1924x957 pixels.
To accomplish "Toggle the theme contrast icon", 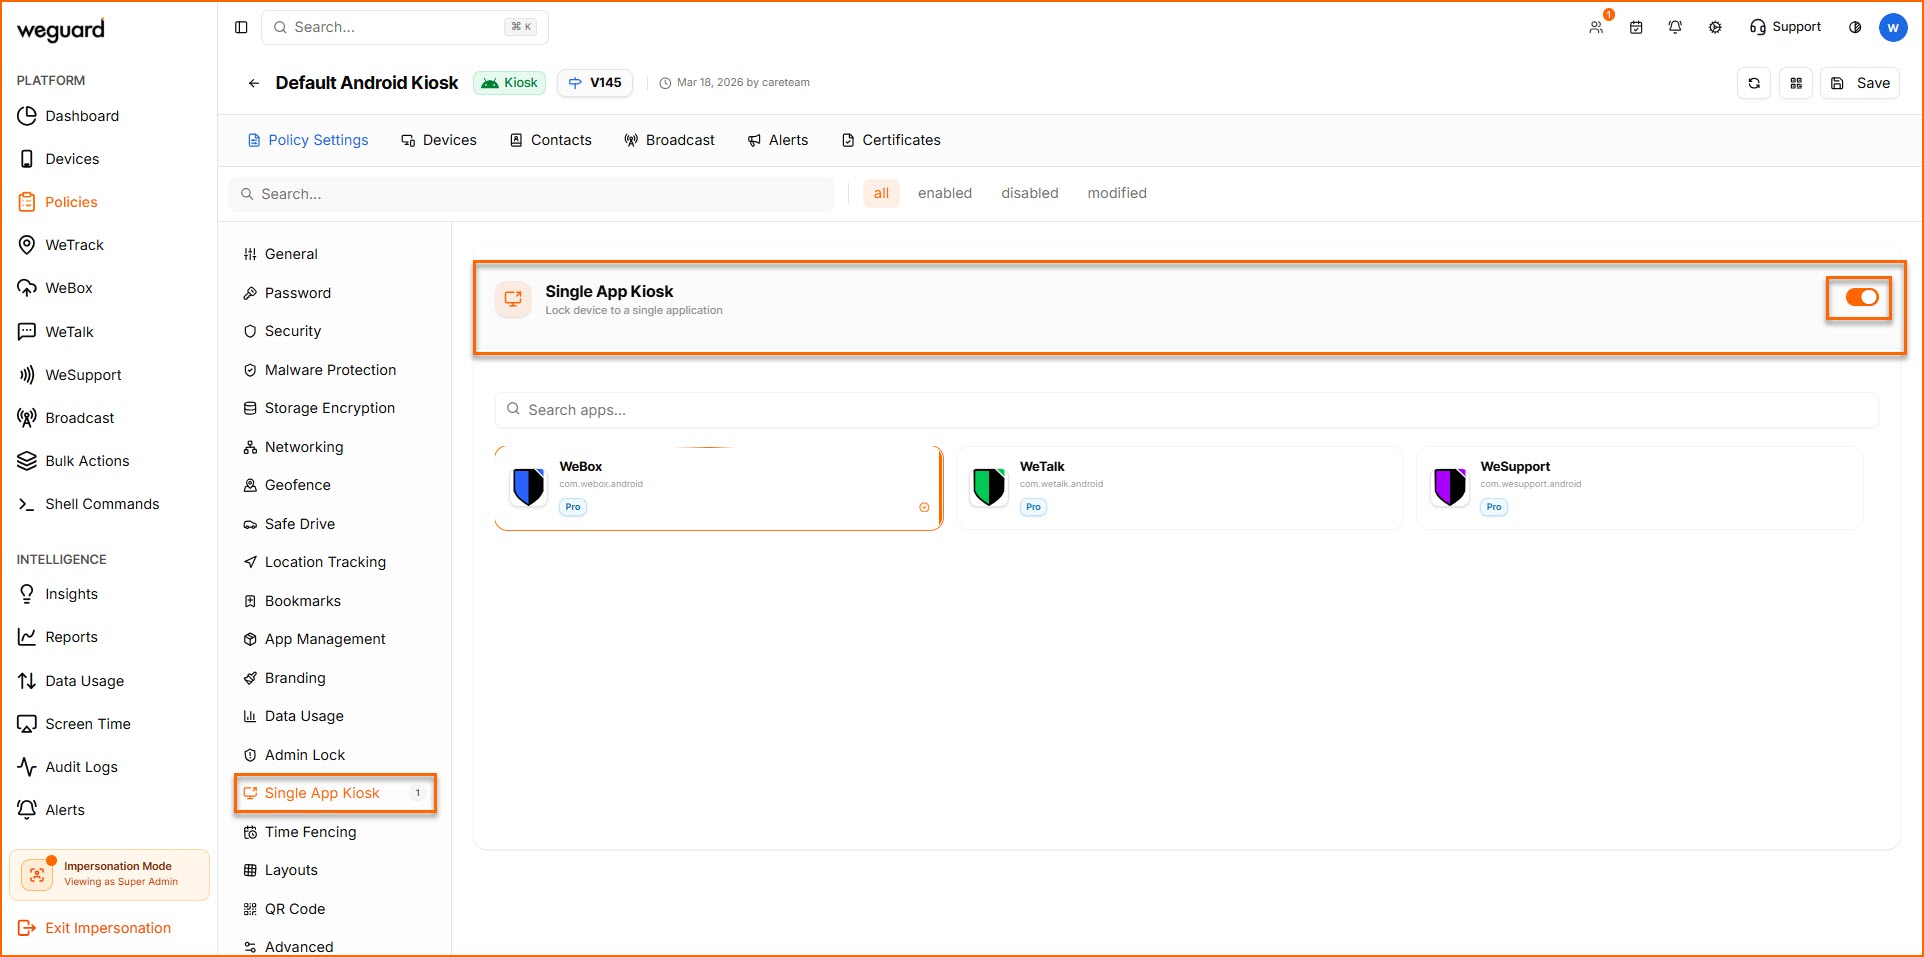I will click(1855, 27).
